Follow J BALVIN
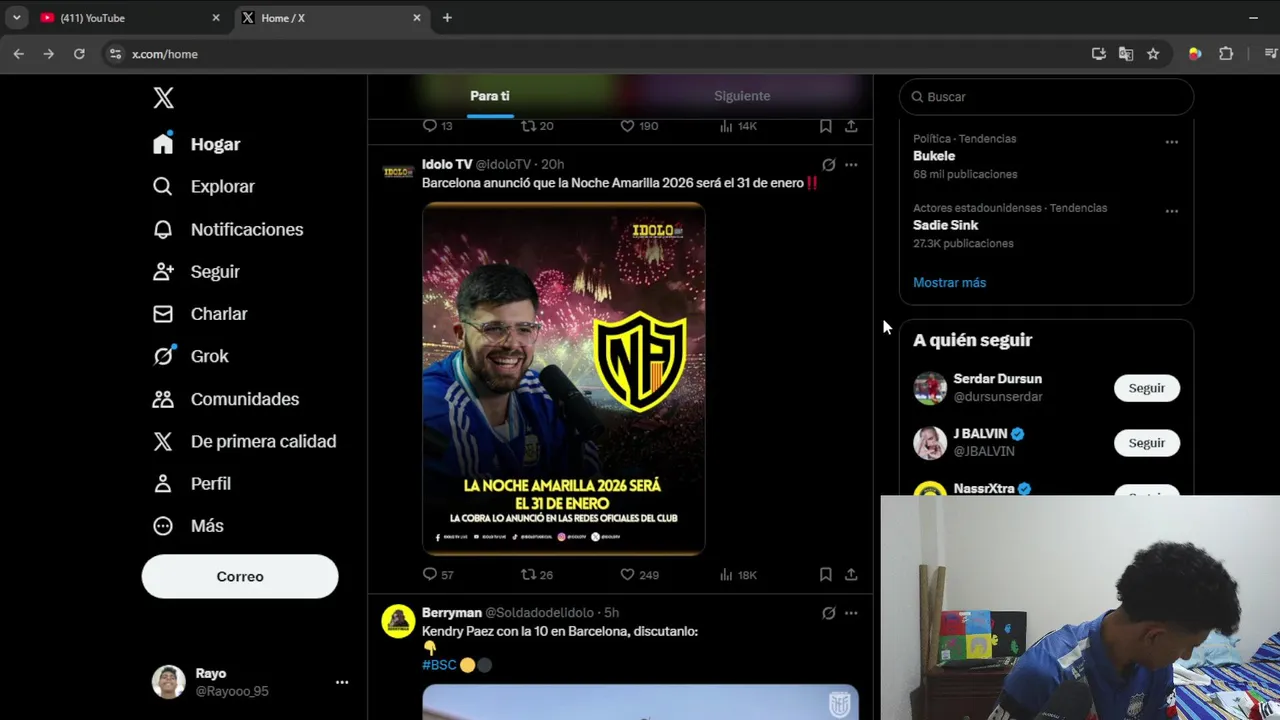 (1147, 443)
